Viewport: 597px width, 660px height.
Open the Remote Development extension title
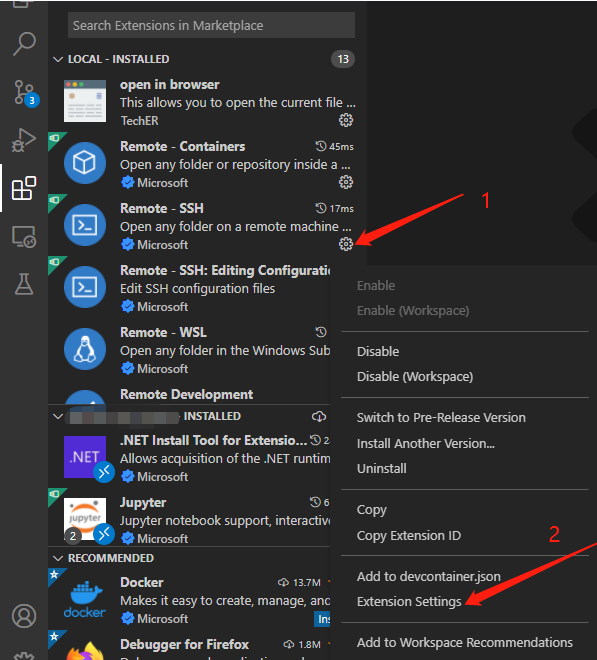(187, 394)
